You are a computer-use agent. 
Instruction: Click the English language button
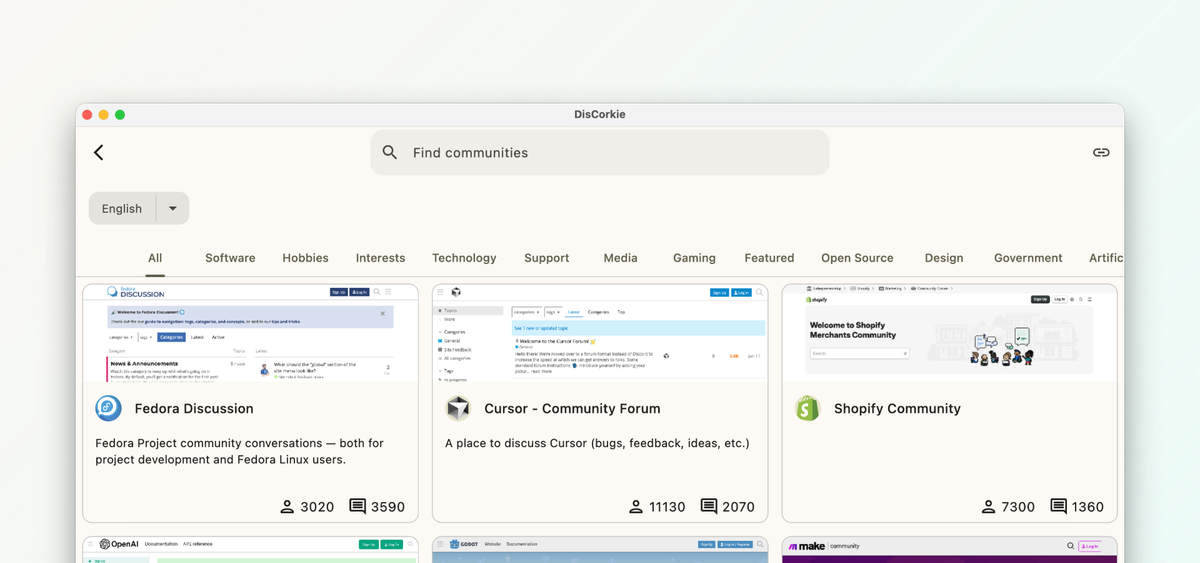click(x=122, y=208)
